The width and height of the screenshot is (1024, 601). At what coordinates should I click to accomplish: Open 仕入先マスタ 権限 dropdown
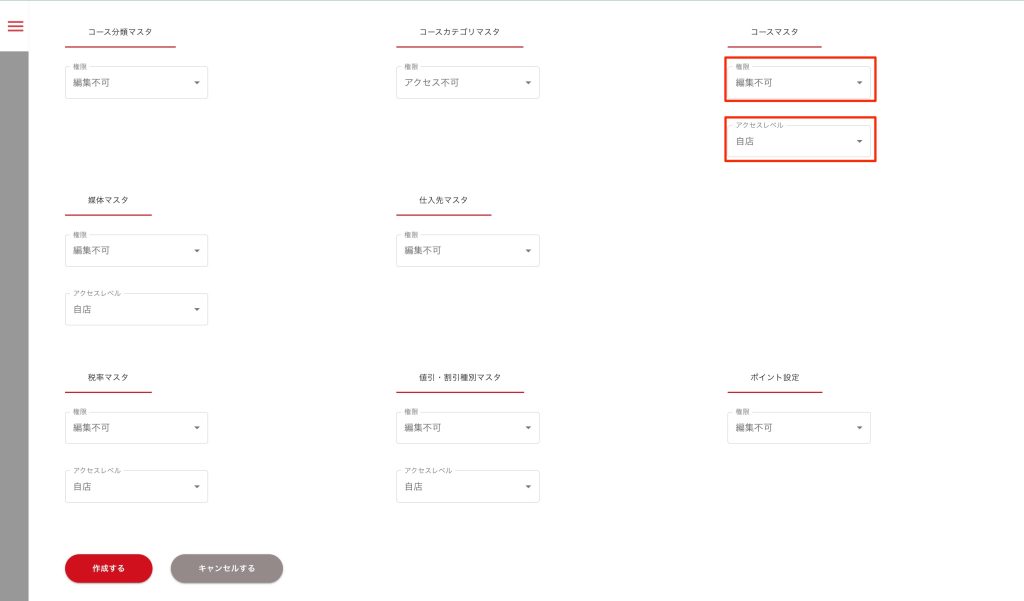click(467, 251)
